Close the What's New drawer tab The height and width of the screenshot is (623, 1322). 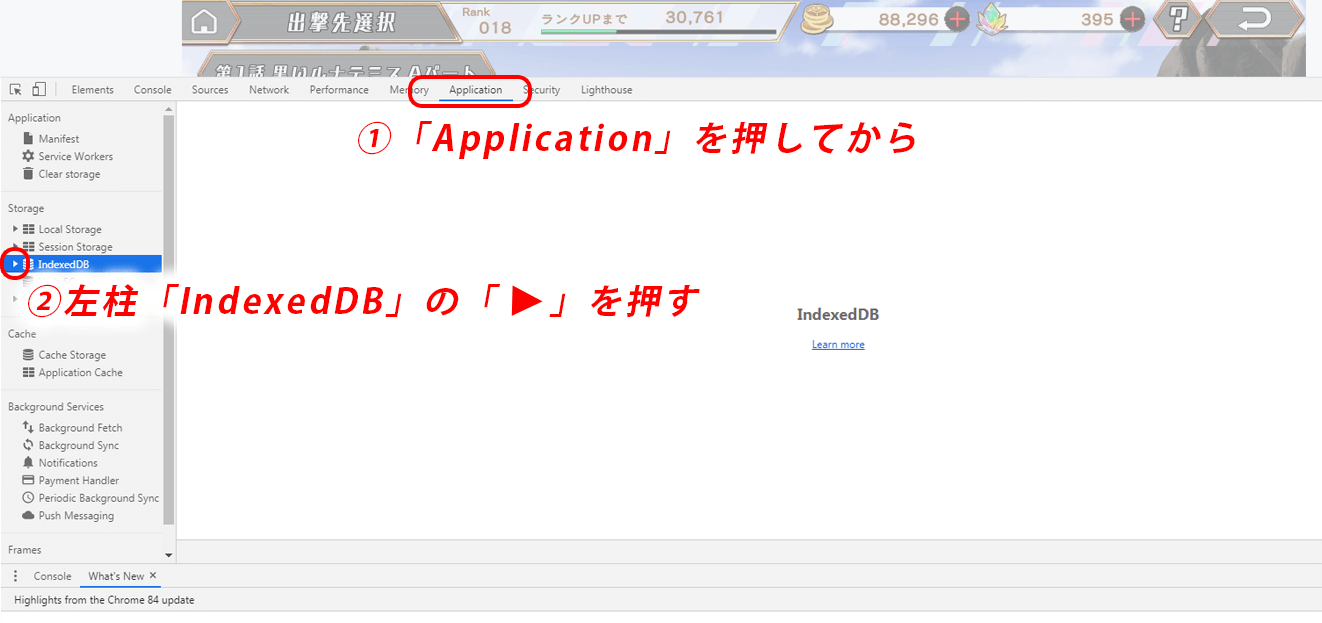(x=153, y=576)
